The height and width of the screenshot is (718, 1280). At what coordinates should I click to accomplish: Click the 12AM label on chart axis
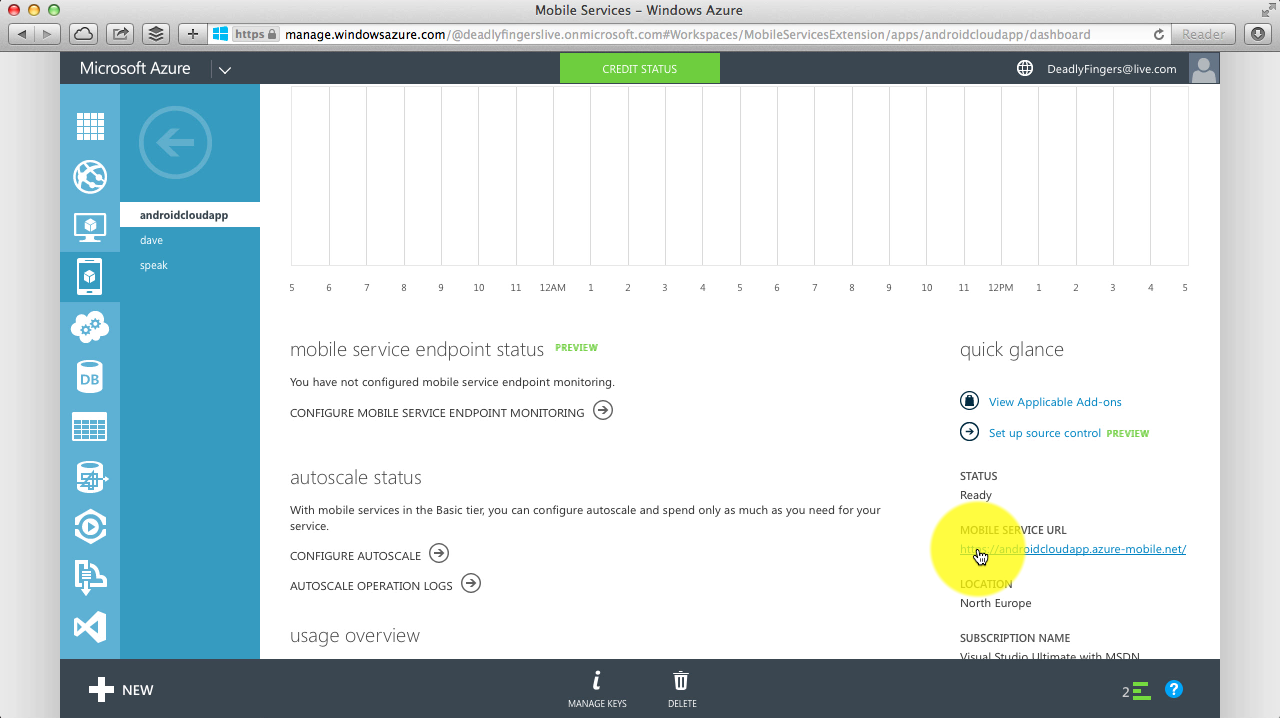click(552, 288)
